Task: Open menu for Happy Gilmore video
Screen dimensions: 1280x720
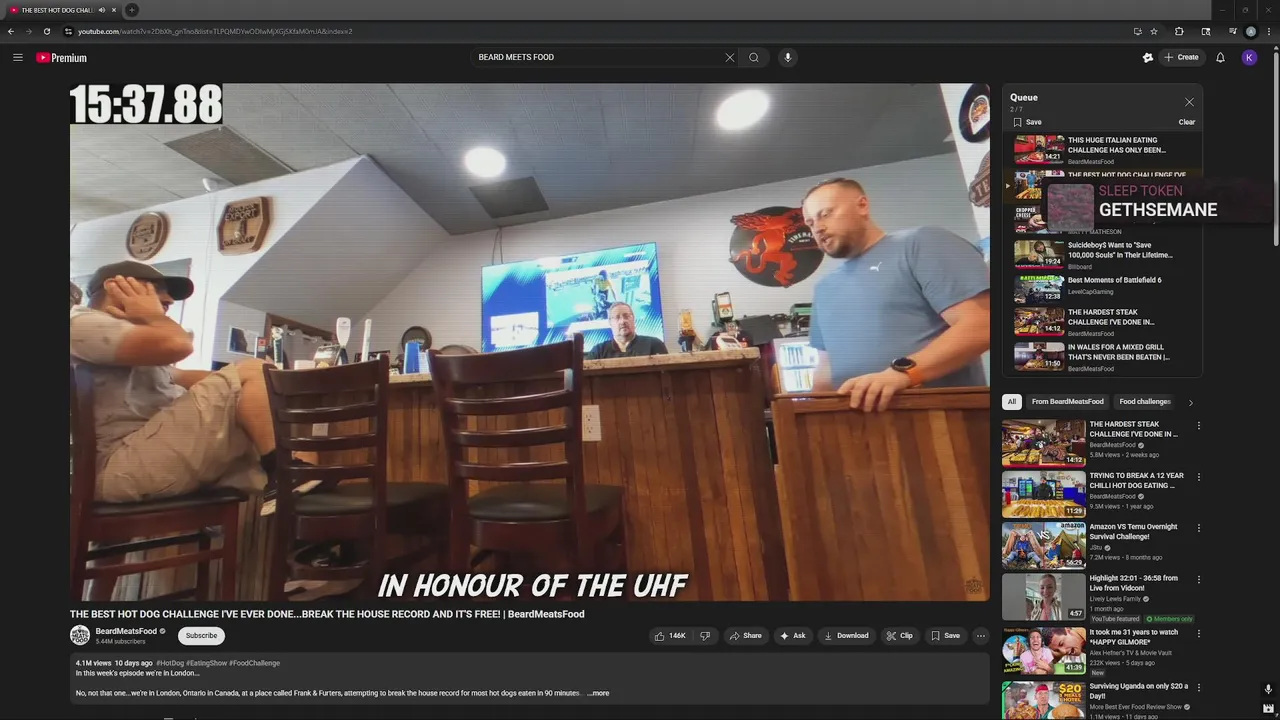Action: [x=1198, y=634]
